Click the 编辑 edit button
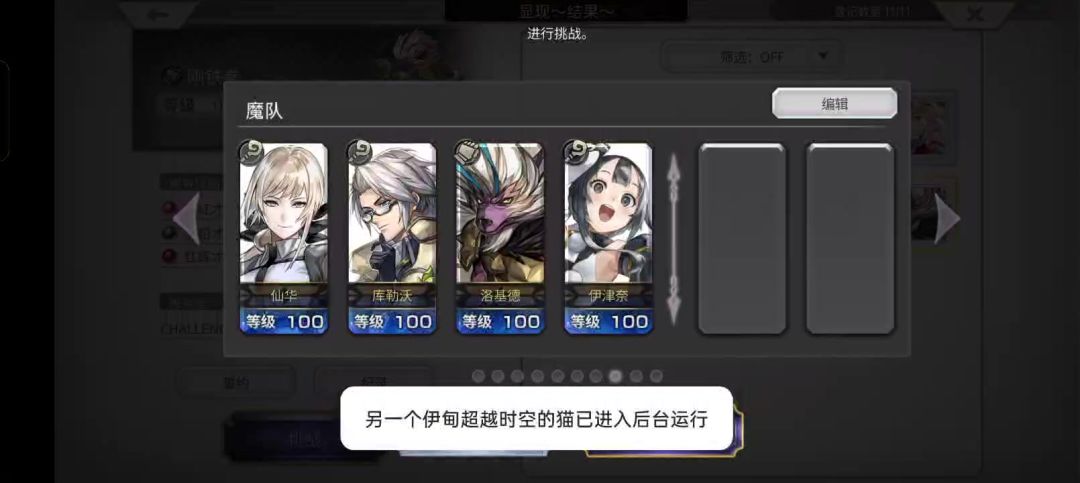 tap(834, 103)
